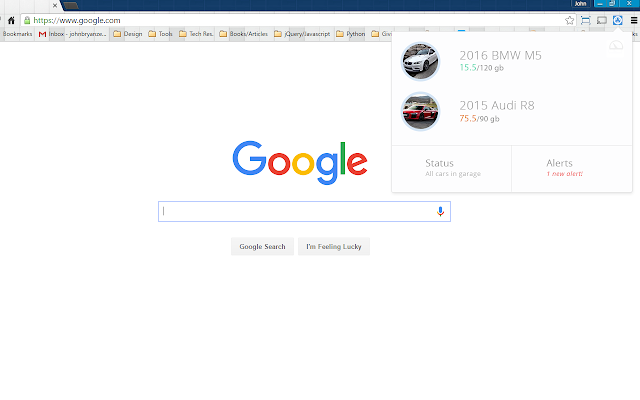Click the green secure padlock icon
Viewport: 640px width, 400px height.
pyautogui.click(x=27, y=20)
